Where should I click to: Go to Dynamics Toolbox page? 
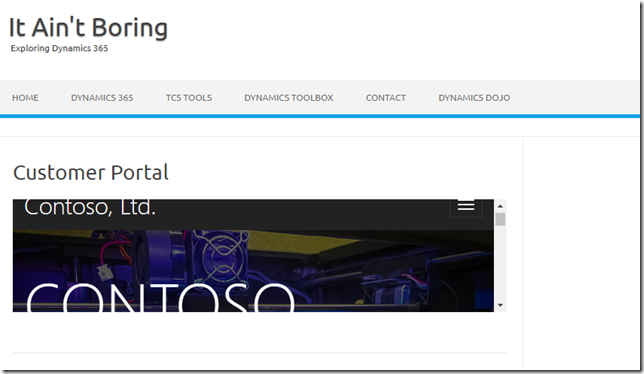(289, 98)
